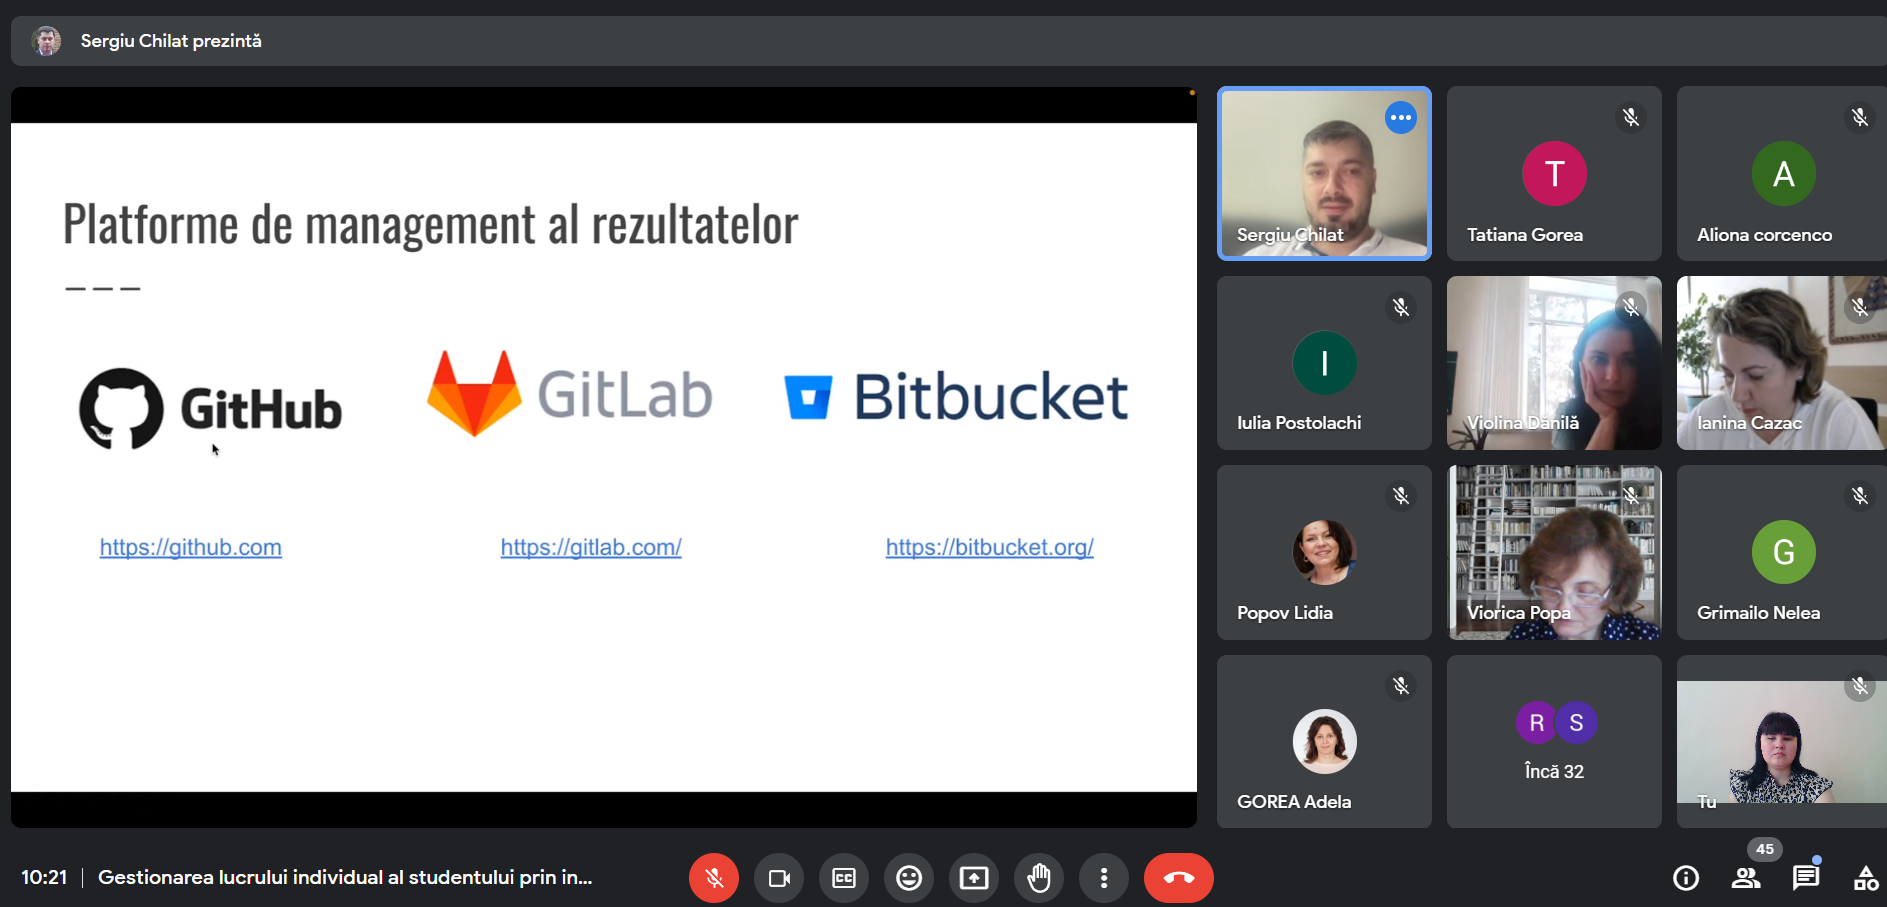Click GOREA Adela's profile picture
The image size is (1887, 907).
1324,742
